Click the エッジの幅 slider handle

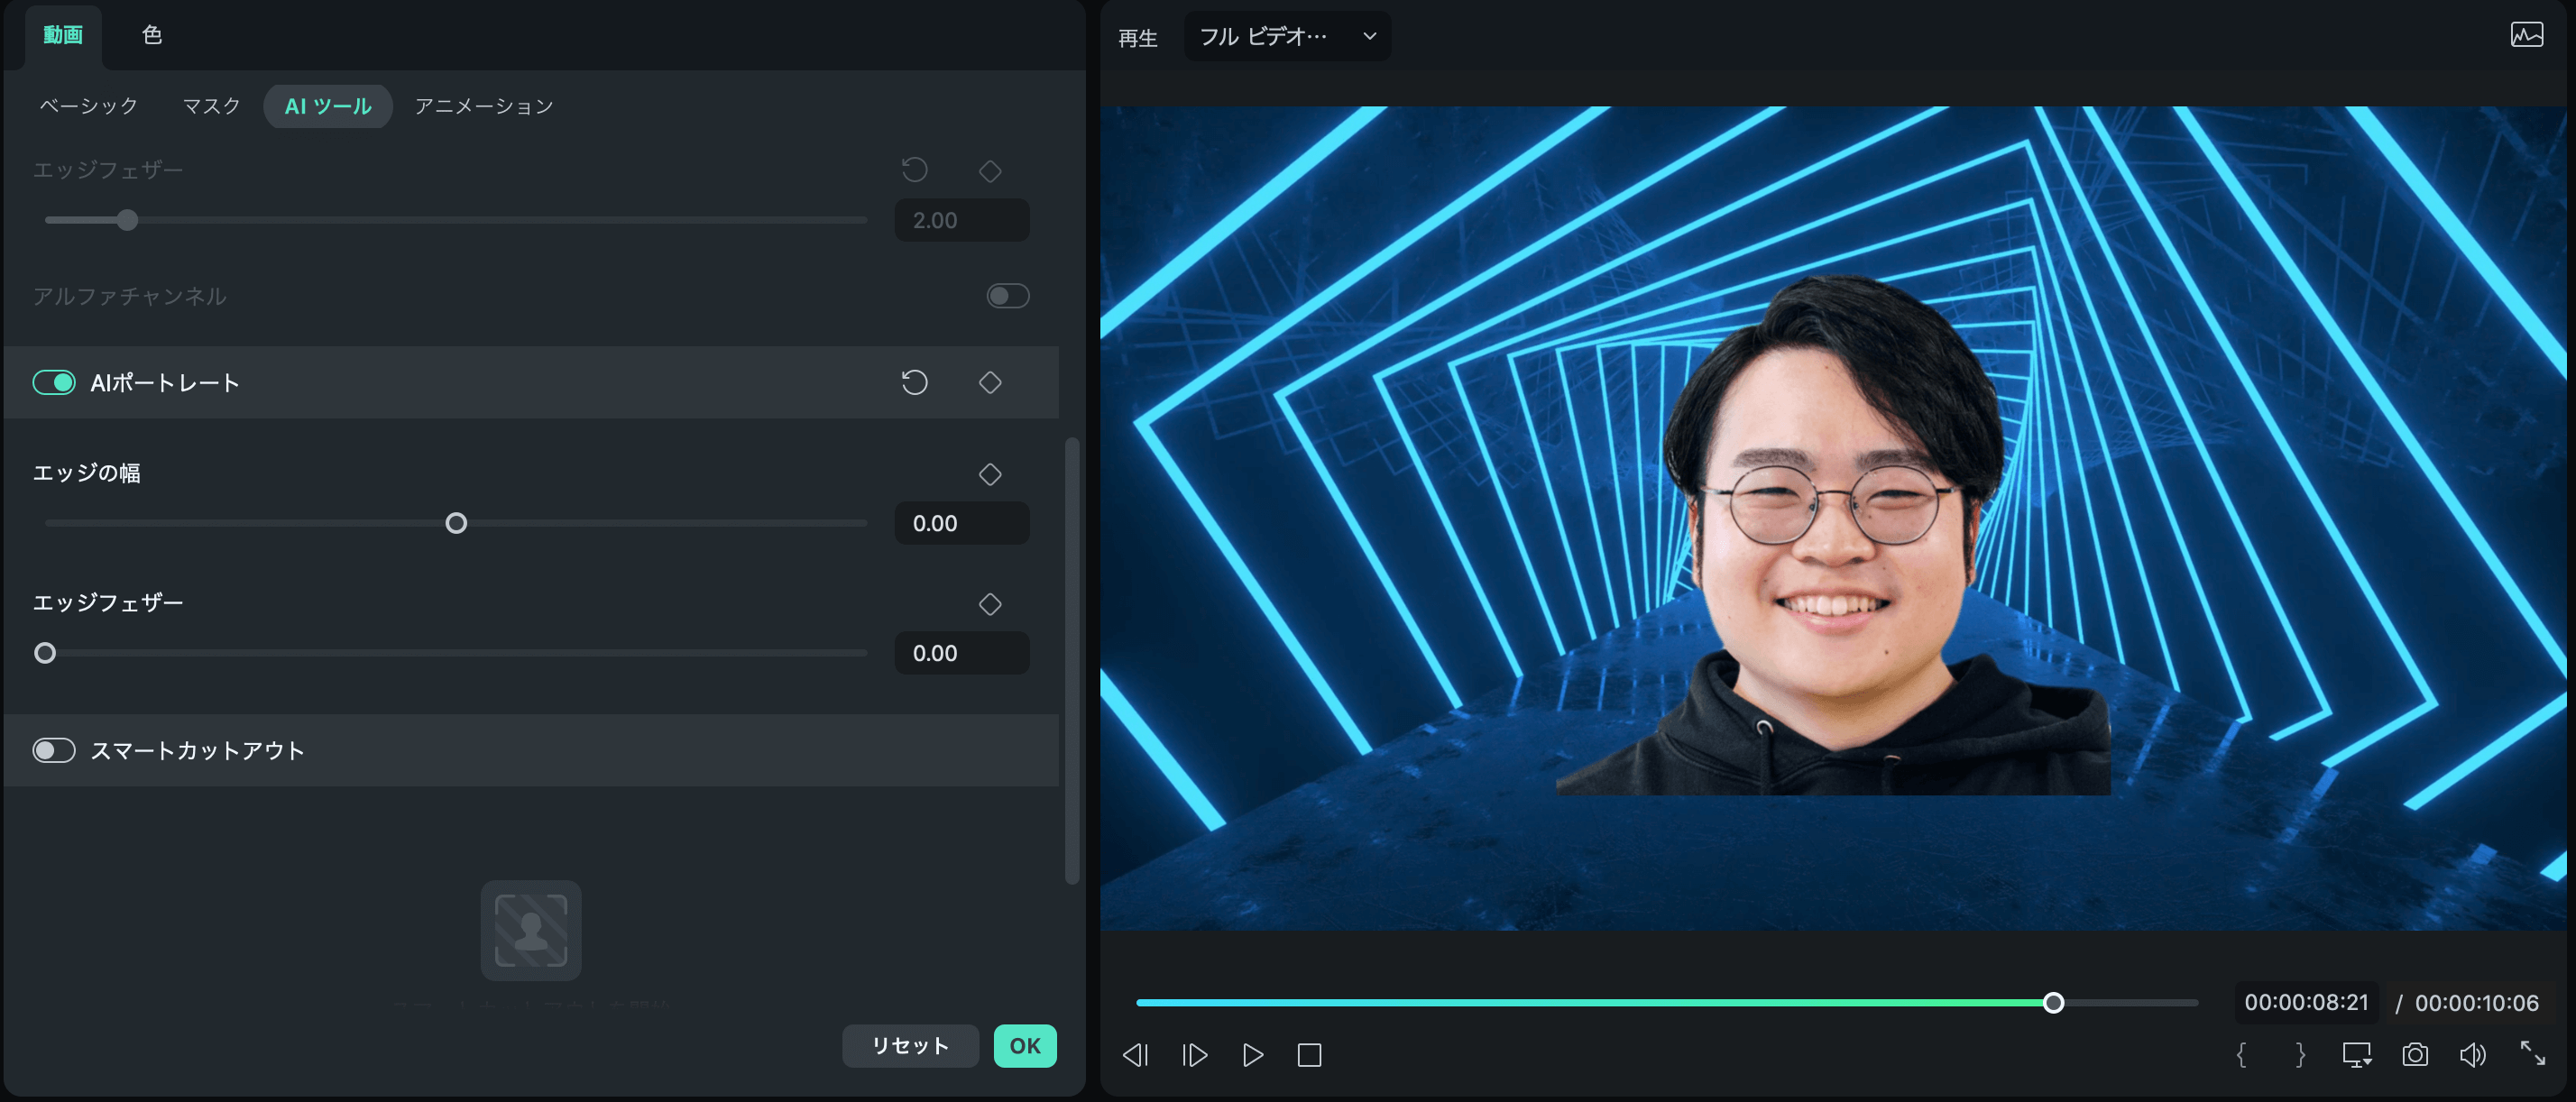coord(456,523)
